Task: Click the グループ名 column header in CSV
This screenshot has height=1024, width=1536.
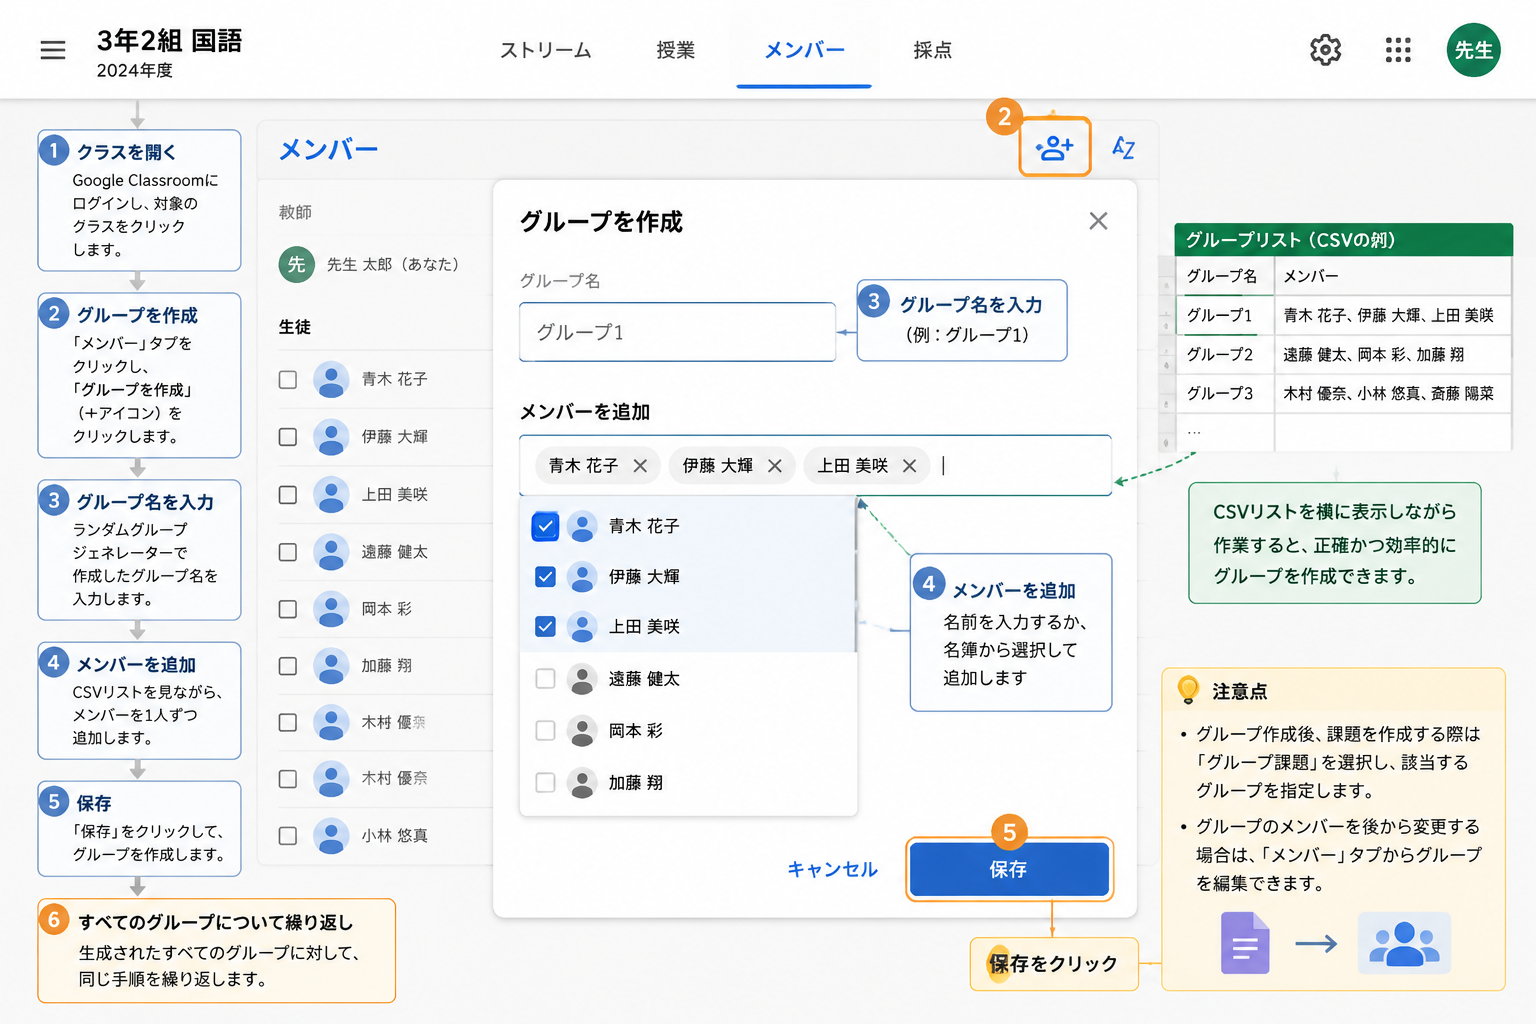Action: click(1224, 276)
